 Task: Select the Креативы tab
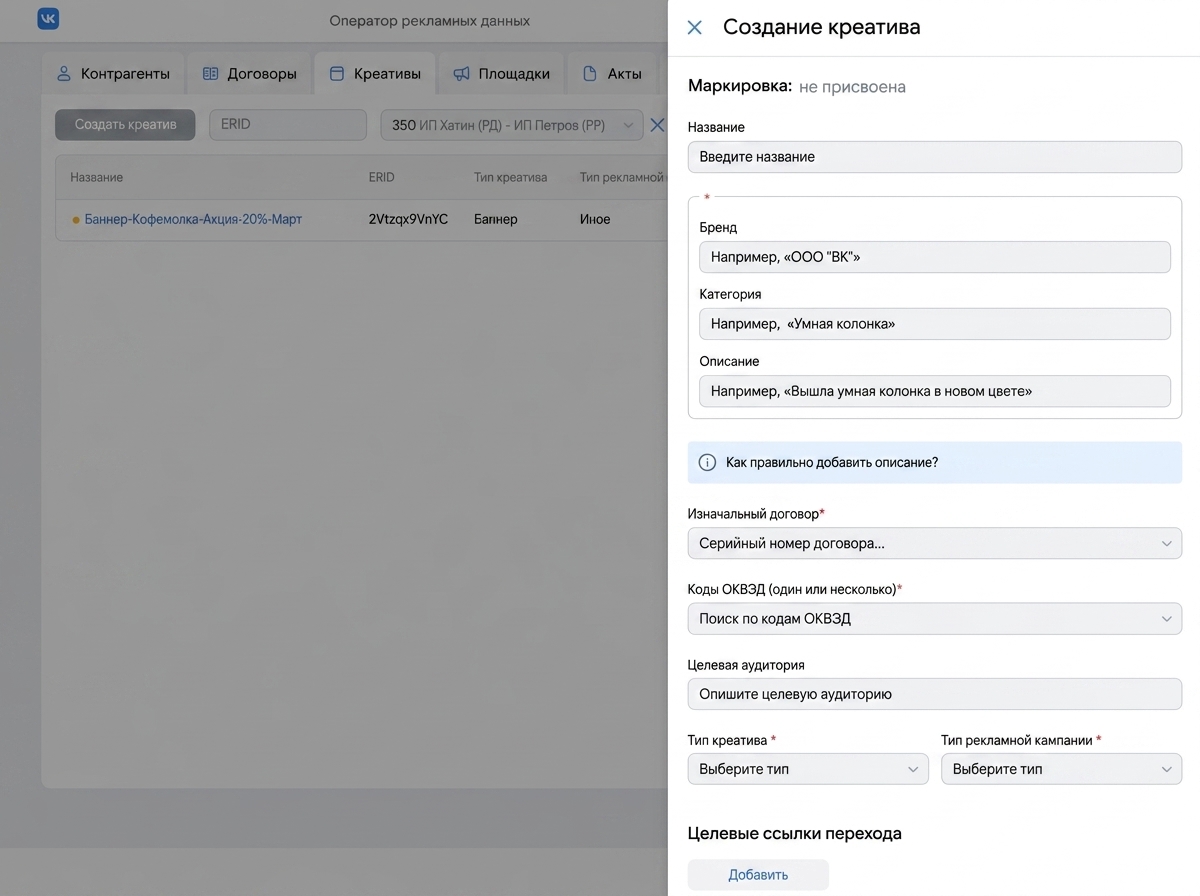coord(375,73)
